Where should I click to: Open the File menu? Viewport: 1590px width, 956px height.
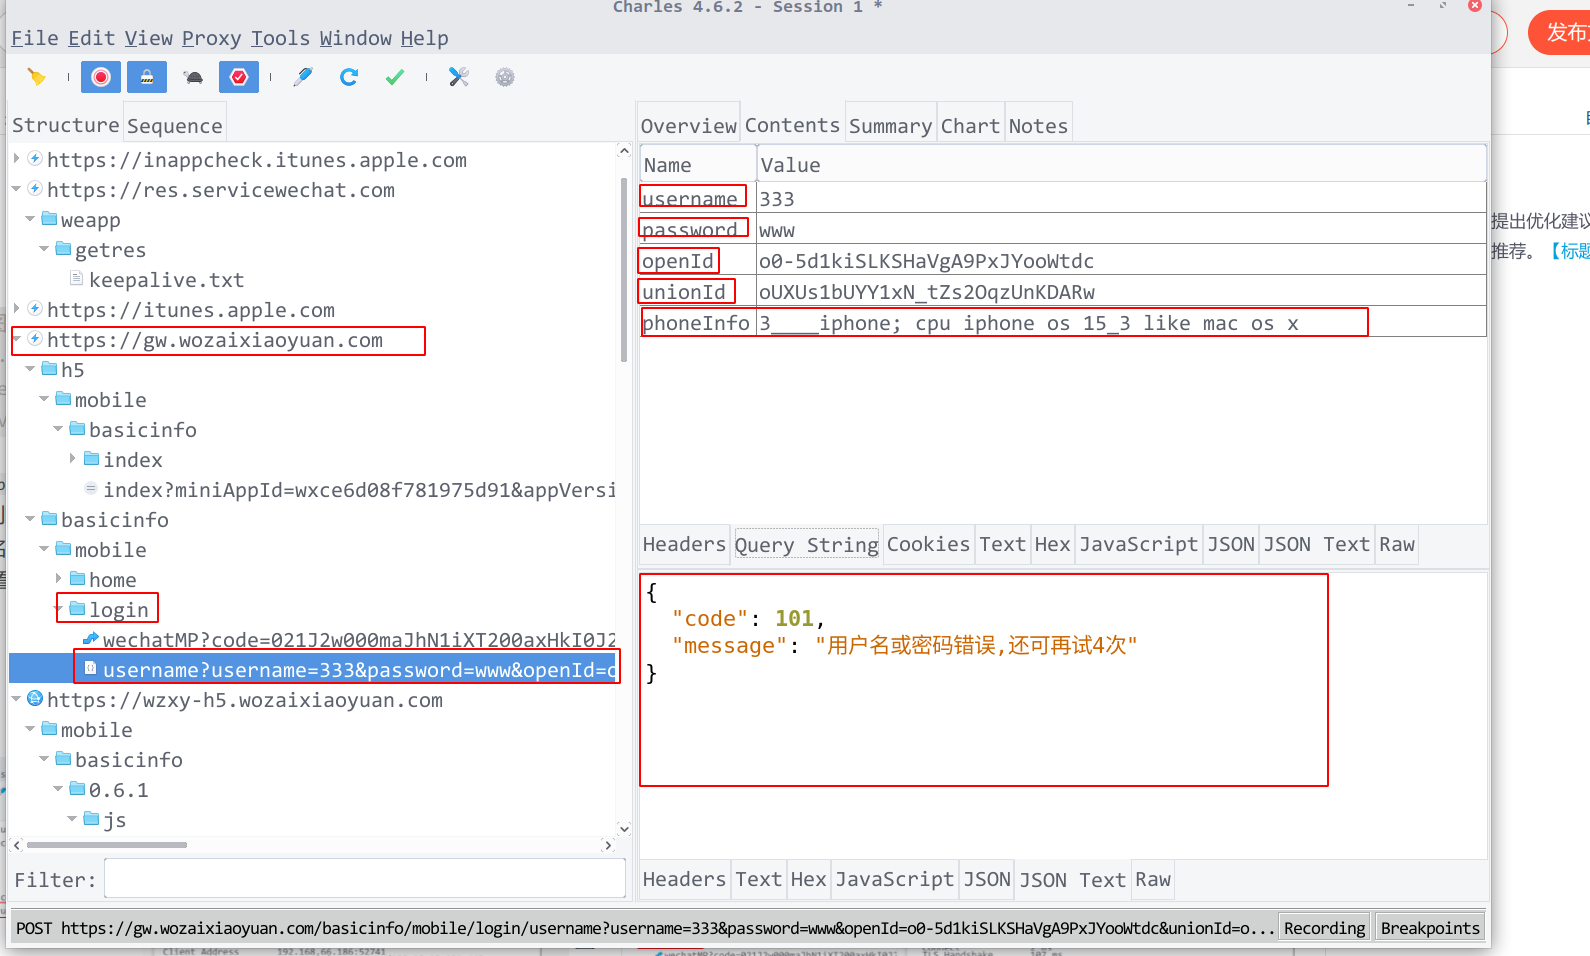pos(35,38)
